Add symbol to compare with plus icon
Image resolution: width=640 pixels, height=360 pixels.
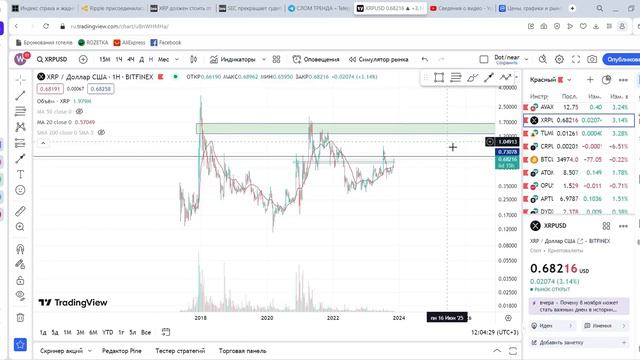(x=83, y=60)
